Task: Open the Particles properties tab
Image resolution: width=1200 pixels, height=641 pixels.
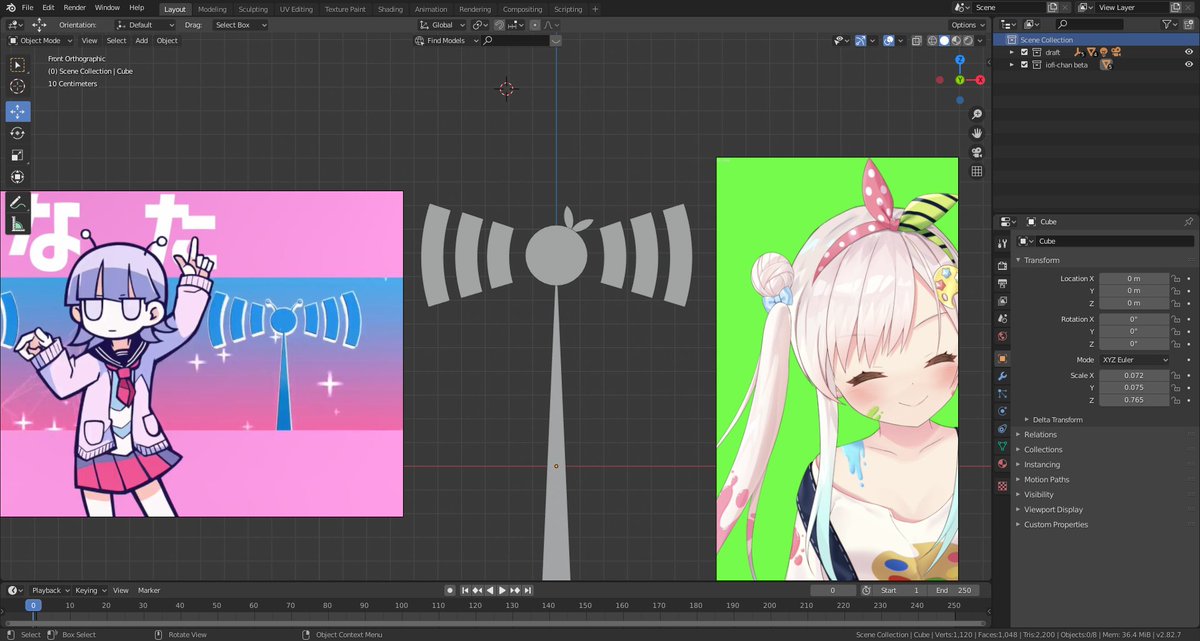Action: coord(1002,394)
